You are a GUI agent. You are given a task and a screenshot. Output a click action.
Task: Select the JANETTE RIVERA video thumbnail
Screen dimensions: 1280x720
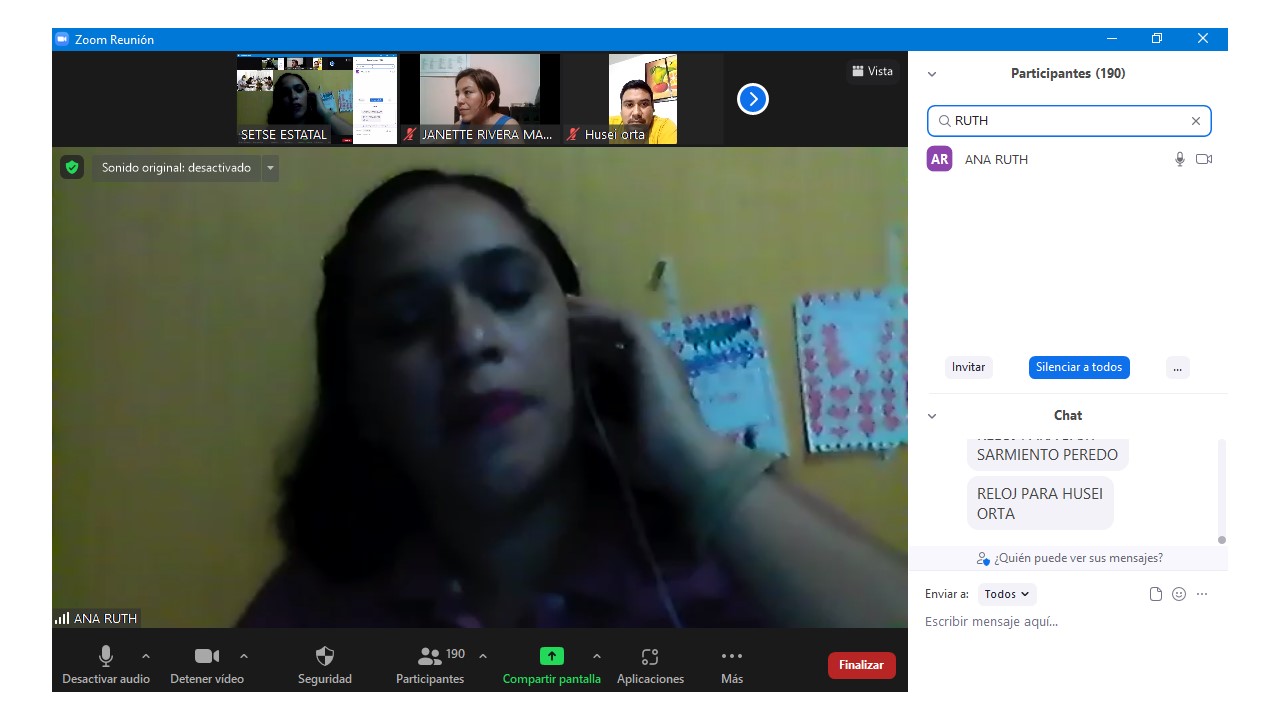480,99
